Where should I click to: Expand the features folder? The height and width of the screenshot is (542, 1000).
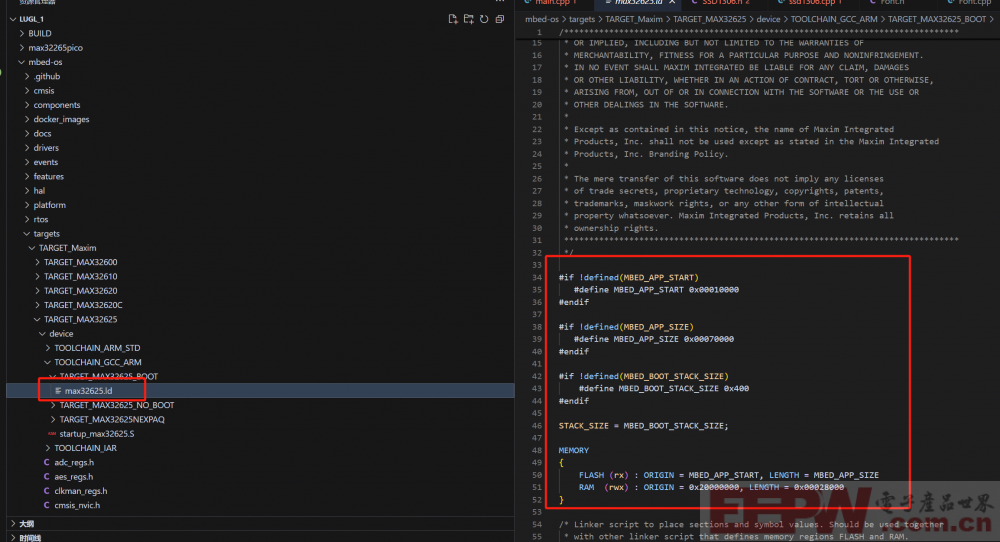[x=27, y=176]
